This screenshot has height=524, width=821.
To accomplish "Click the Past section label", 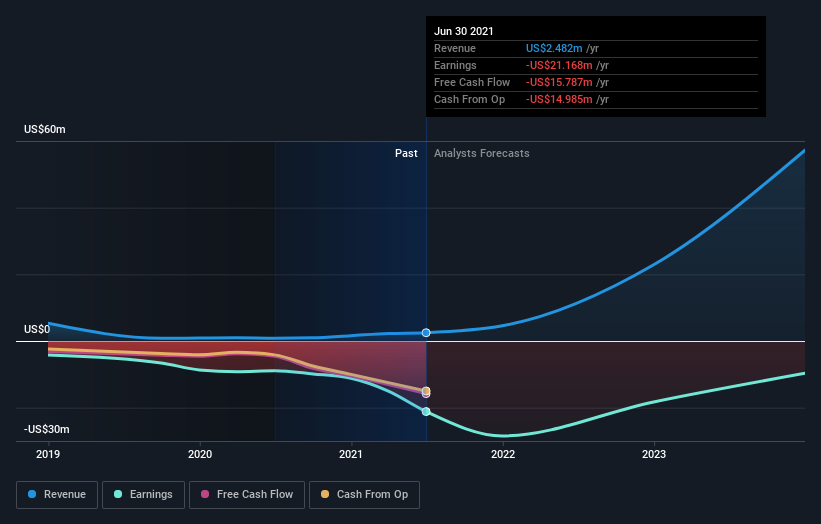I will pyautogui.click(x=406, y=153).
